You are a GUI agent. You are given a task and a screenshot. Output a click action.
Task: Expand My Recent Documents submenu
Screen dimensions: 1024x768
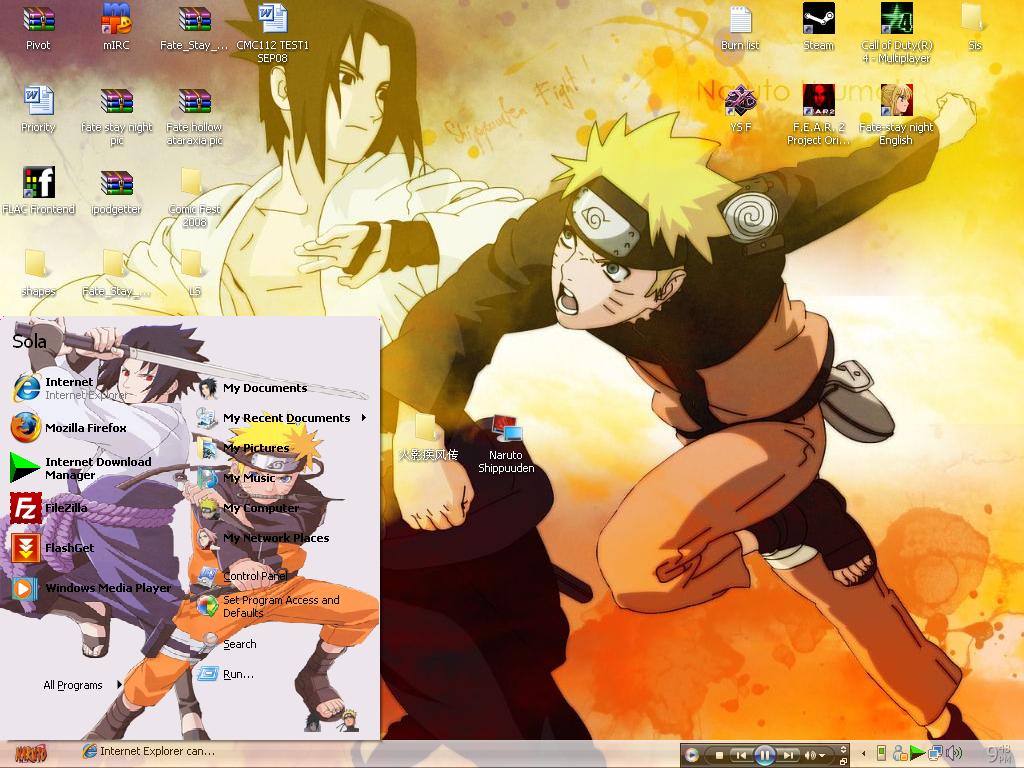coord(282,418)
